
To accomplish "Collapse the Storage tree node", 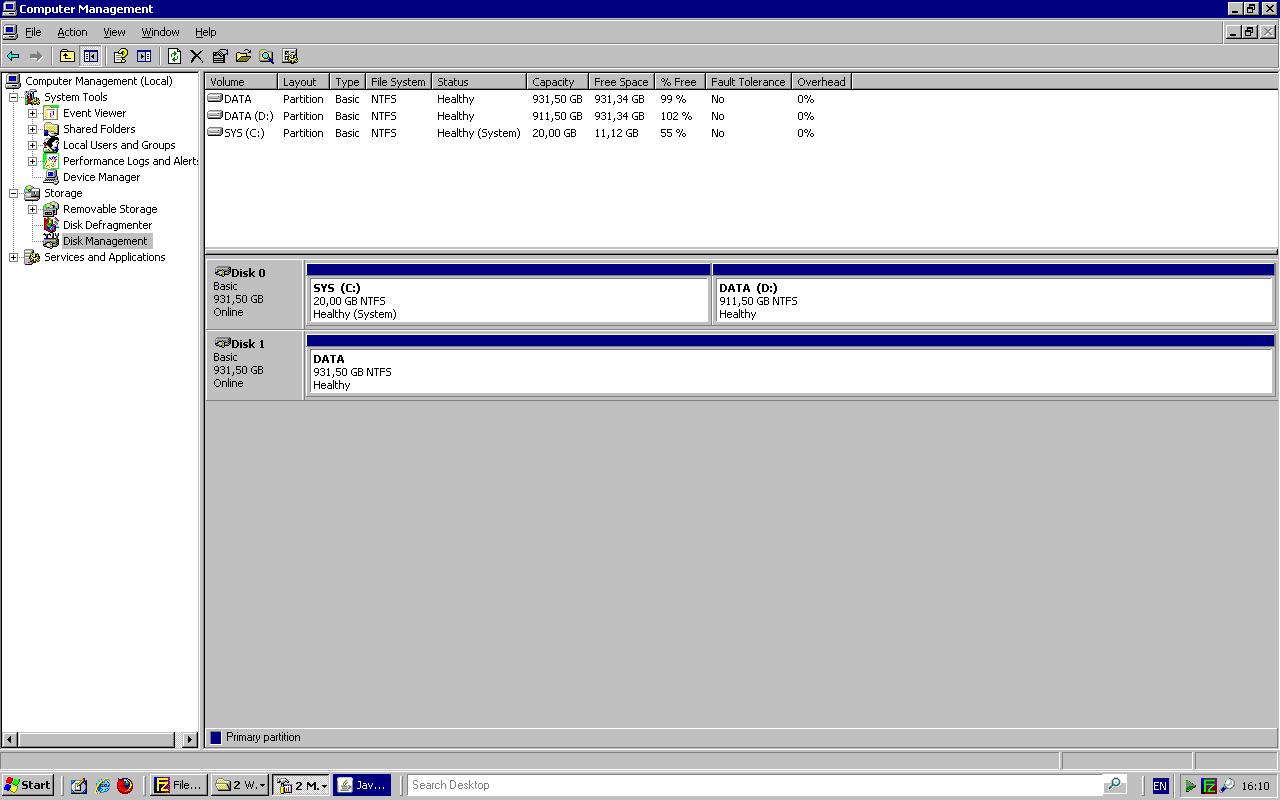I will click(x=13, y=193).
